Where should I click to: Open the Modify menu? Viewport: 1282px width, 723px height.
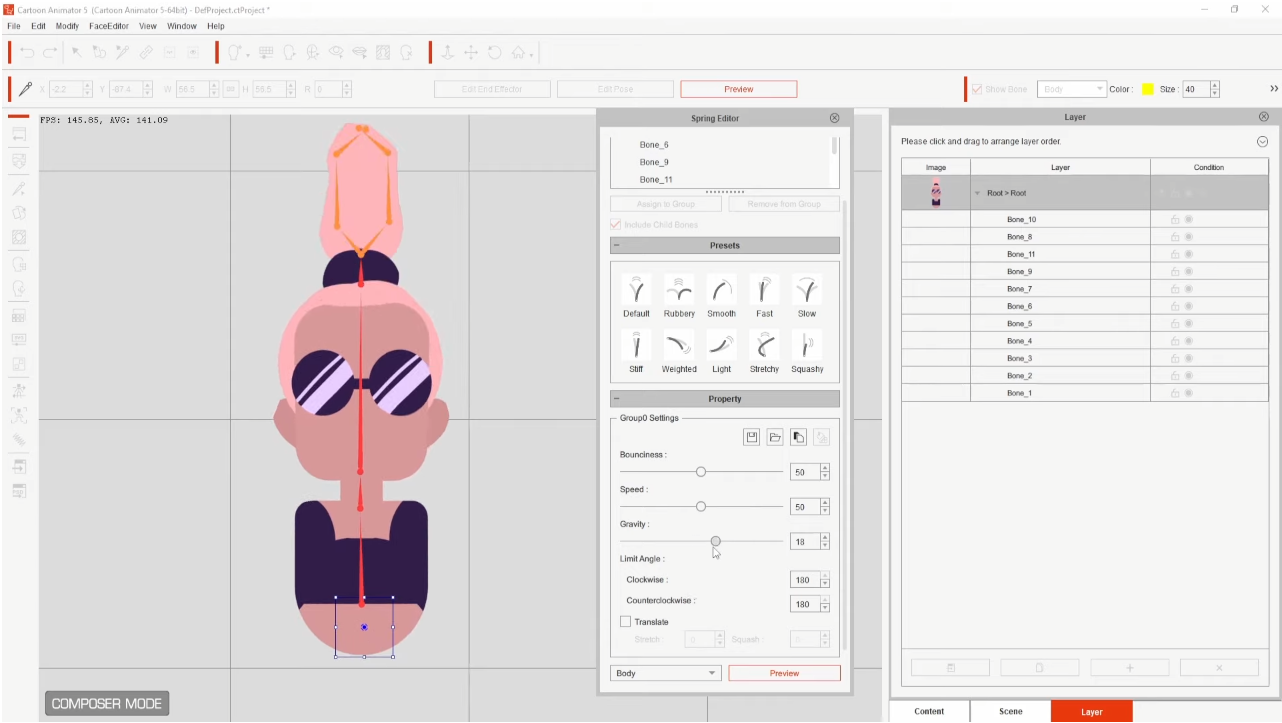point(67,26)
